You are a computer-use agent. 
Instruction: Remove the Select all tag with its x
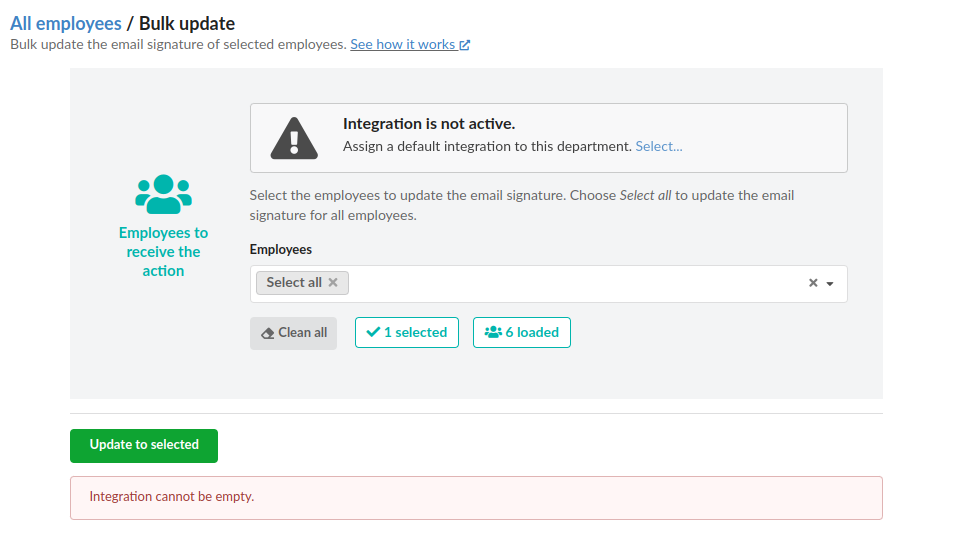[x=333, y=283]
